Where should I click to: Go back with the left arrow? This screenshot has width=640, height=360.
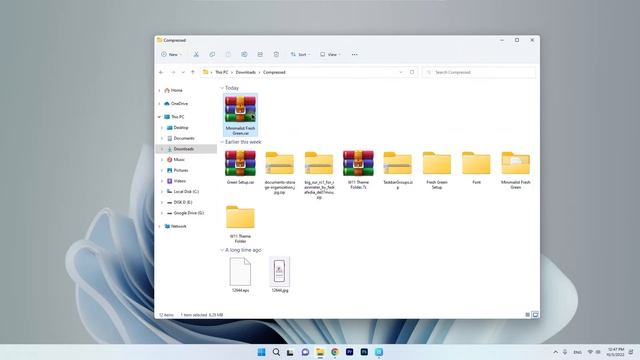pyautogui.click(x=161, y=72)
